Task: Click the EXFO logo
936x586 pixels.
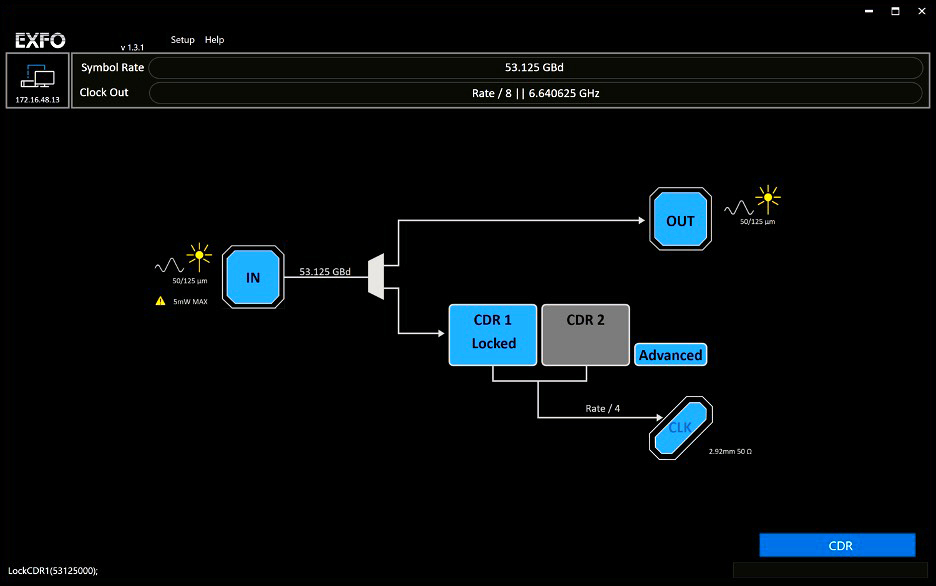Action: 40,41
